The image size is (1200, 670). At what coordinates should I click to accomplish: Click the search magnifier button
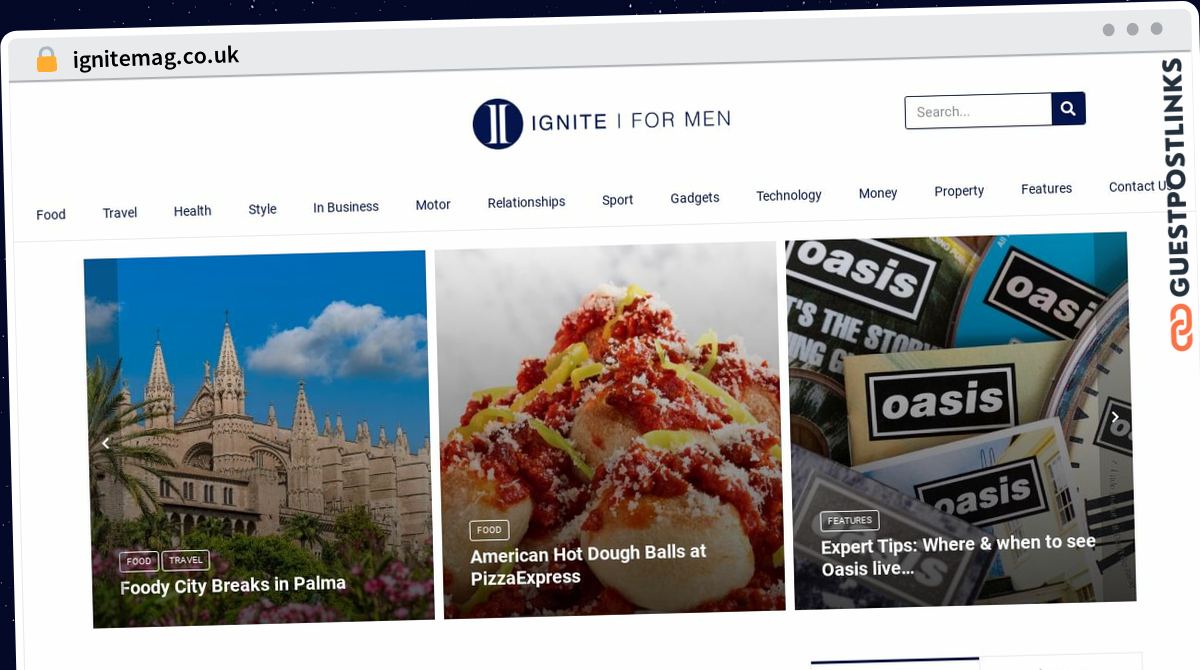(x=1068, y=108)
